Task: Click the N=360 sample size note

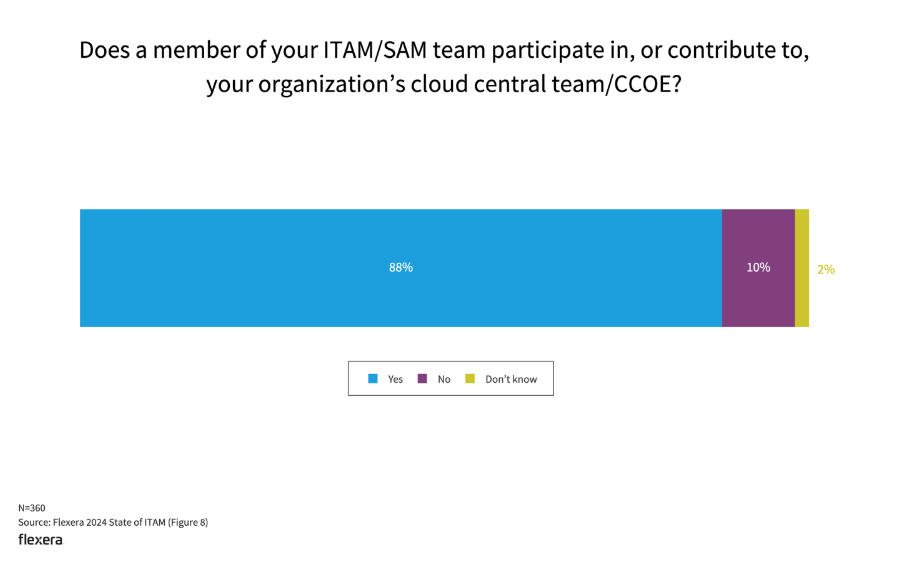Action: click(x=31, y=508)
